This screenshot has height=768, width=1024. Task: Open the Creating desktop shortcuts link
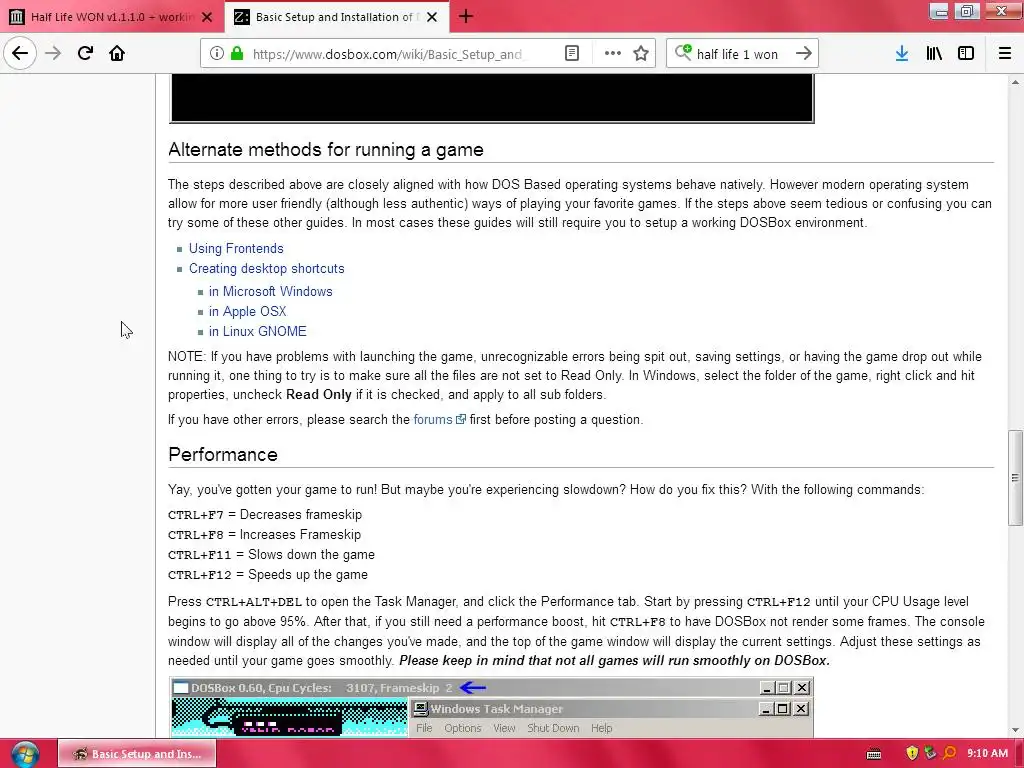pyautogui.click(x=266, y=268)
